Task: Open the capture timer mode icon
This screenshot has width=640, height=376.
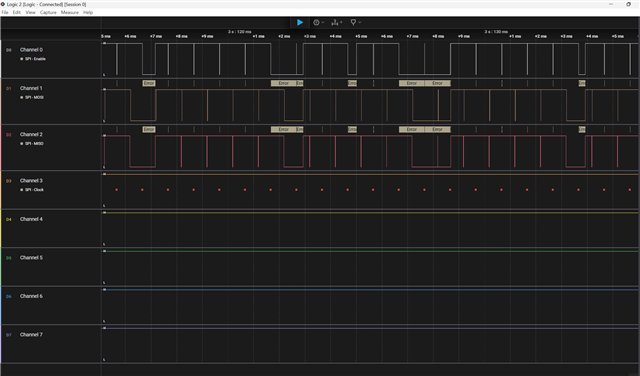Action: (316, 22)
